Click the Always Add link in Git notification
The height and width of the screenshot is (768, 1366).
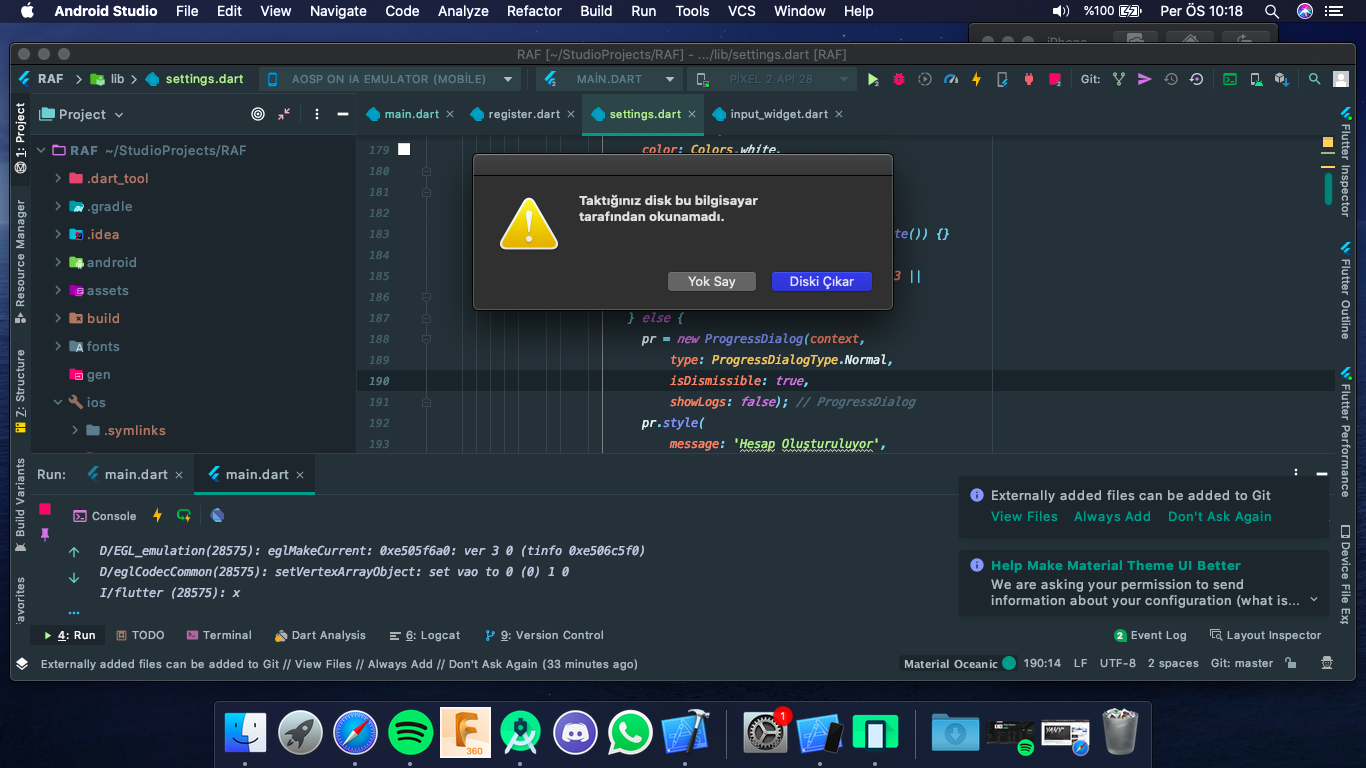(x=1112, y=517)
